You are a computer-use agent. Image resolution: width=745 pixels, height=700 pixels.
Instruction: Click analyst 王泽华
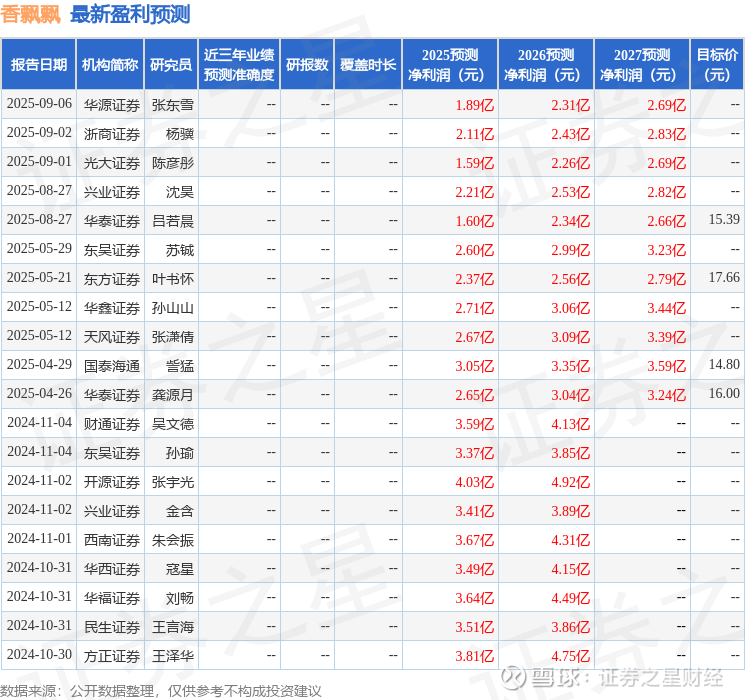(x=173, y=656)
